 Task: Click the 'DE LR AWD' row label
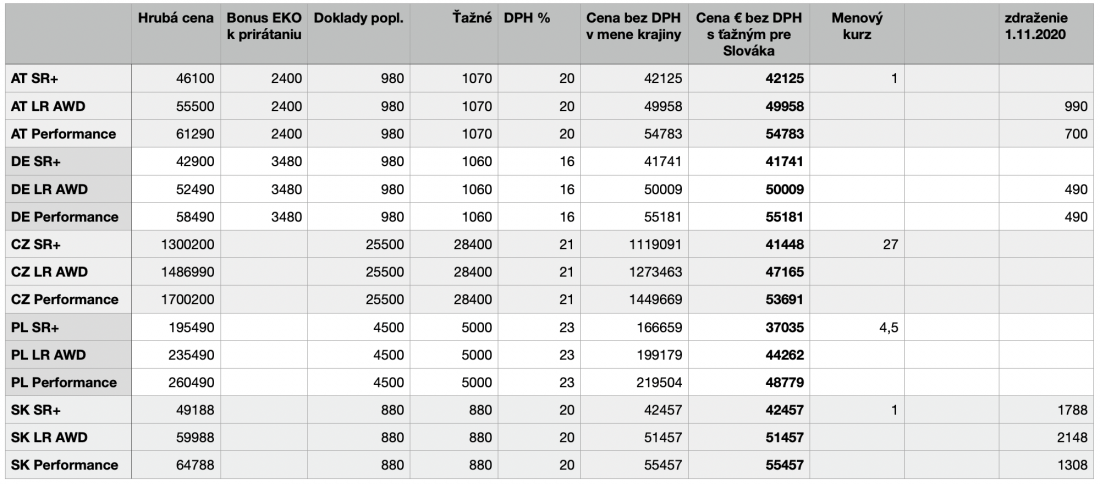click(x=66, y=190)
